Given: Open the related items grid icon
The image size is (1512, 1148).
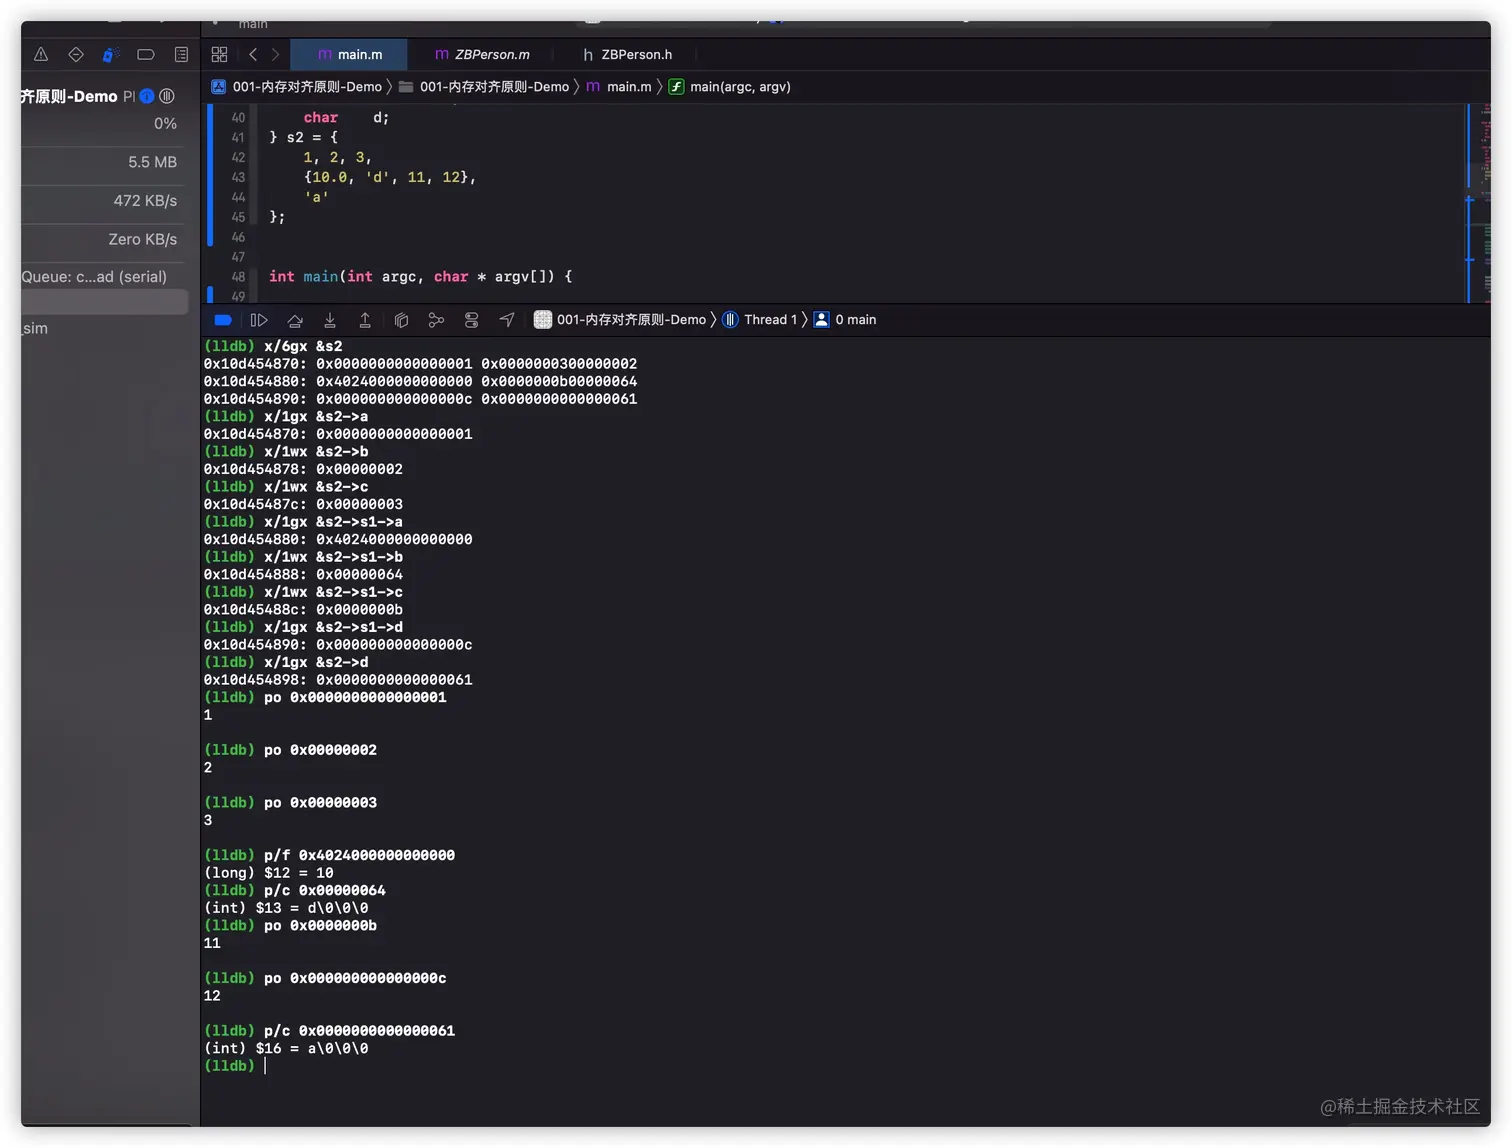Looking at the screenshot, I should point(220,55).
